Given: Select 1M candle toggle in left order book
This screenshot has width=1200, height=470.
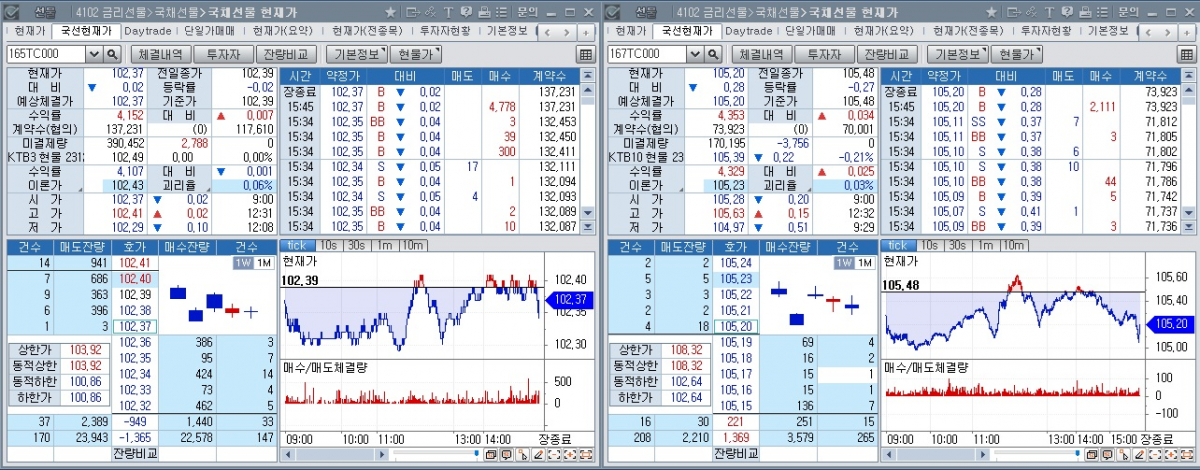Looking at the screenshot, I should click(263, 262).
